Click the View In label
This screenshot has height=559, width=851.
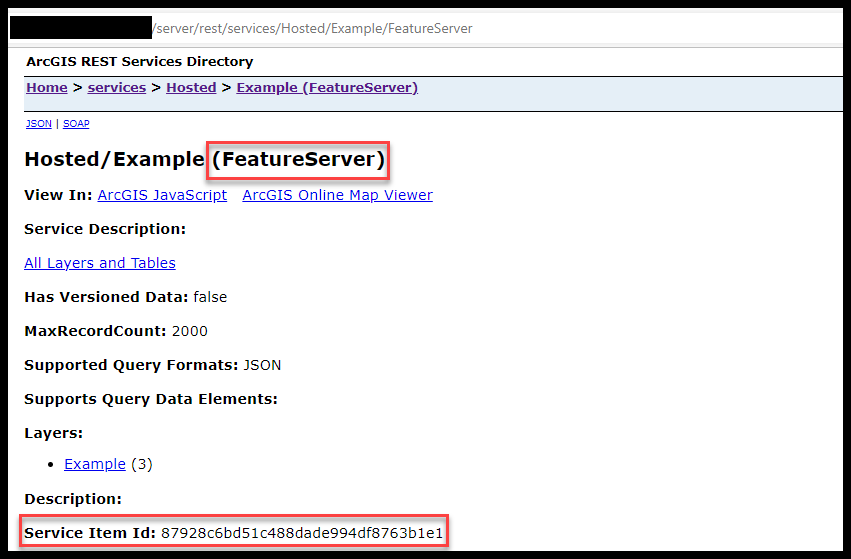point(58,195)
